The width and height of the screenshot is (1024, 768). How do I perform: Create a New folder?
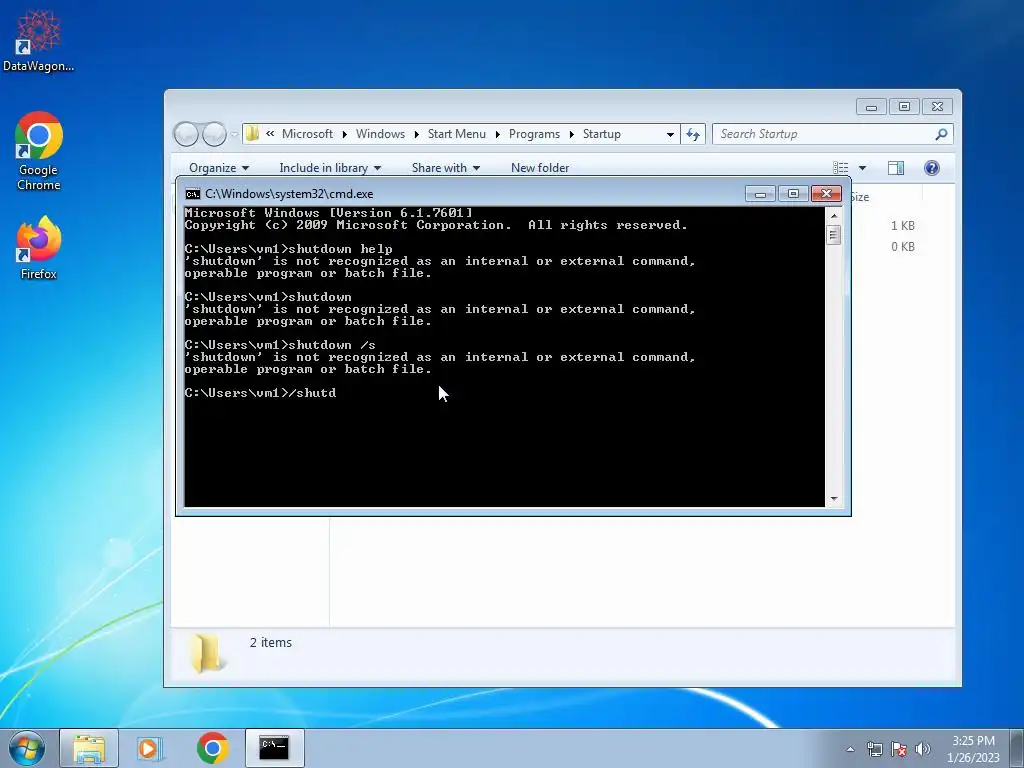[x=540, y=168]
